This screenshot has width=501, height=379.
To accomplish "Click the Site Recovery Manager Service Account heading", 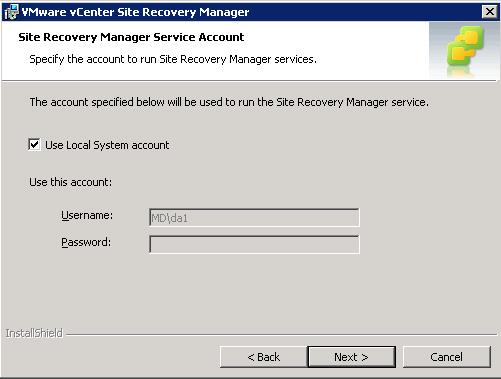I will pyautogui.click(x=131, y=37).
